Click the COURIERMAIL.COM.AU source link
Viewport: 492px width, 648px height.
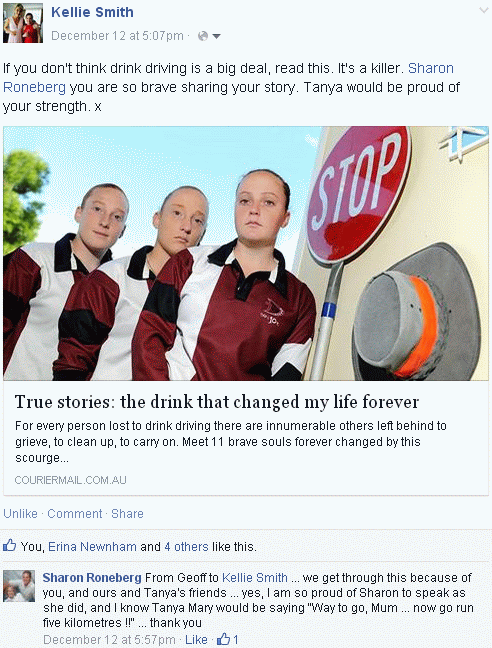point(71,480)
